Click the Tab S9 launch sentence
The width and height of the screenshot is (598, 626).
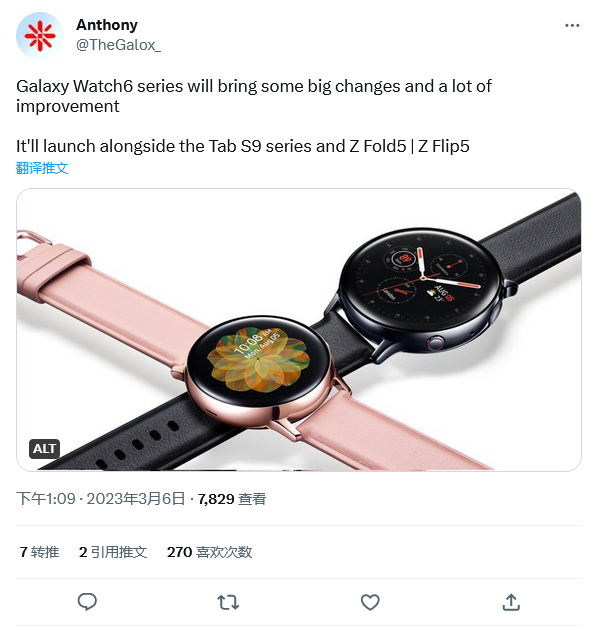tap(243, 146)
